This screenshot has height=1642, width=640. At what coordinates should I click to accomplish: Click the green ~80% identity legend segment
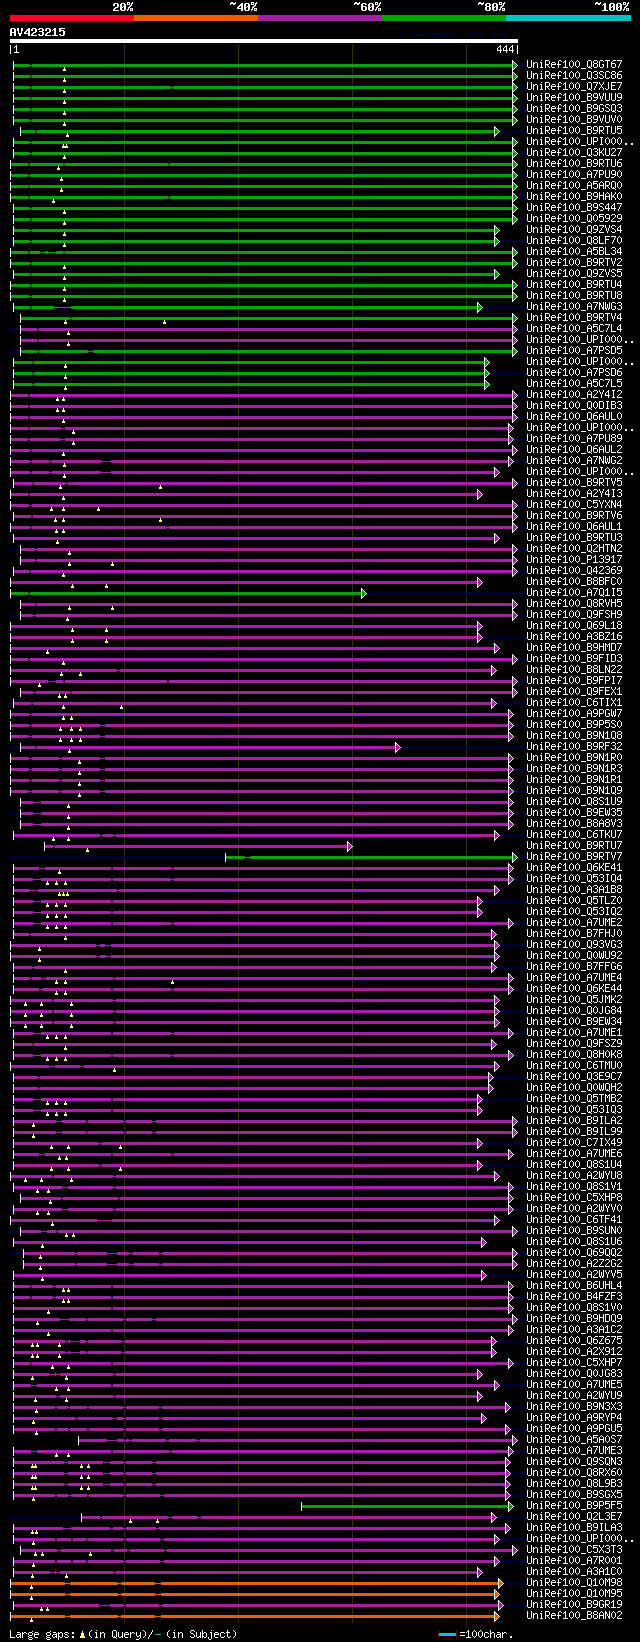(x=443, y=17)
